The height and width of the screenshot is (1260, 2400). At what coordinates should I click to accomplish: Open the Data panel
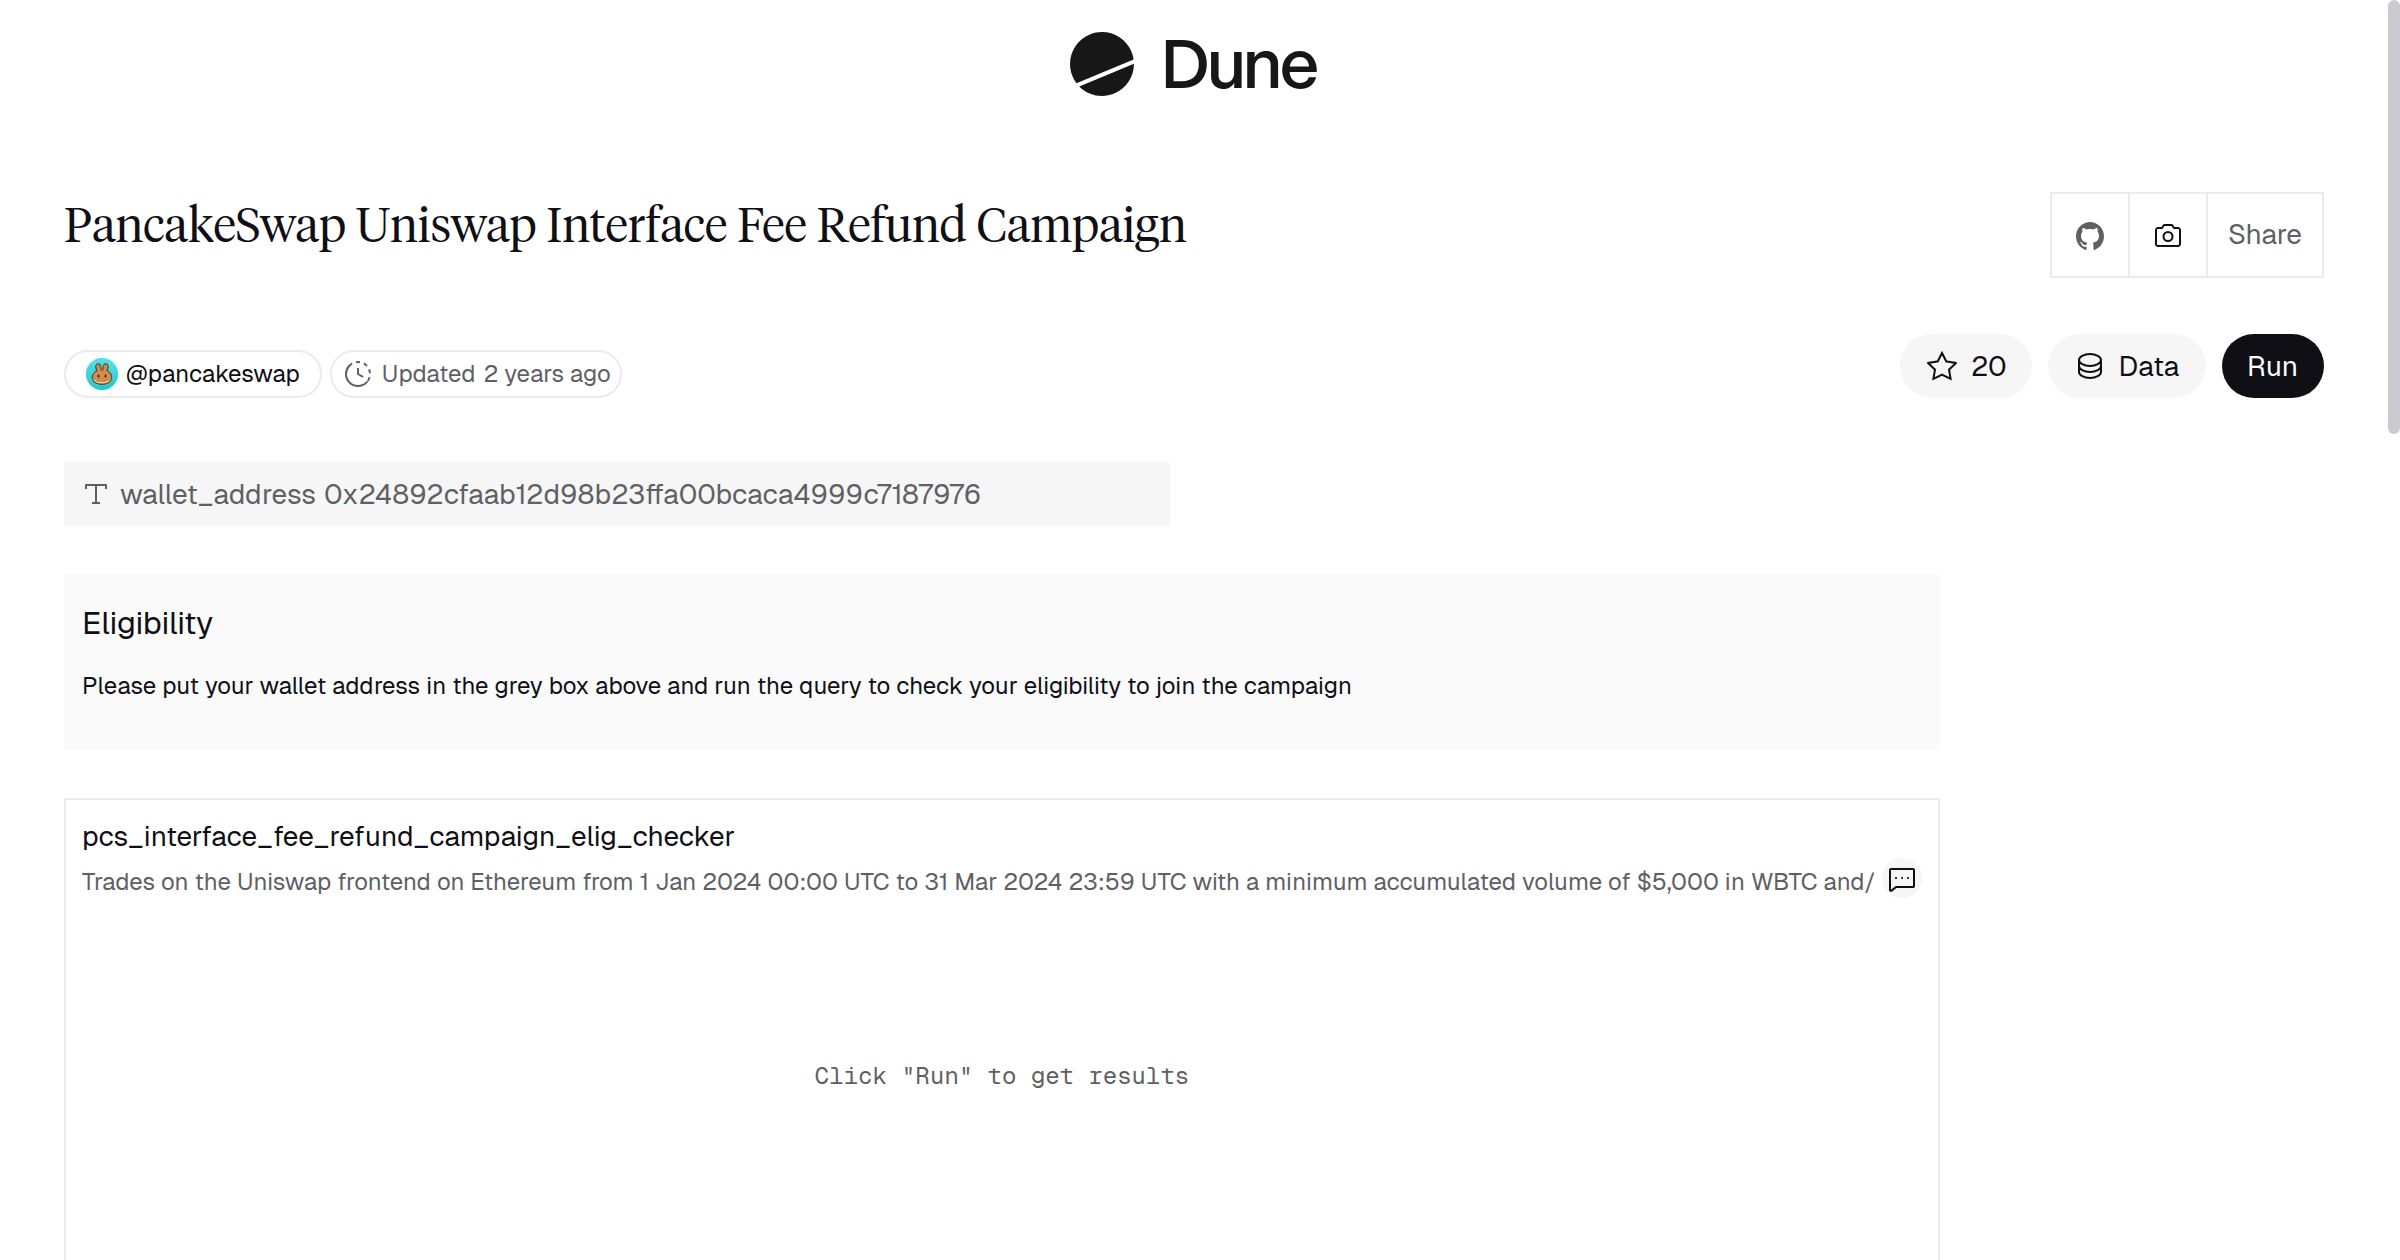[2127, 366]
